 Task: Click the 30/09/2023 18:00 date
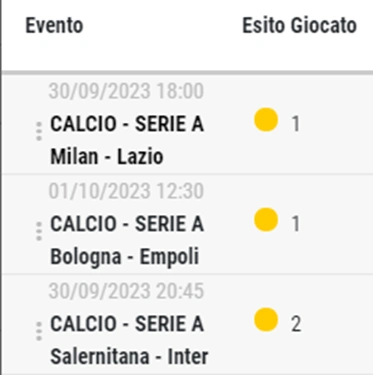click(126, 91)
